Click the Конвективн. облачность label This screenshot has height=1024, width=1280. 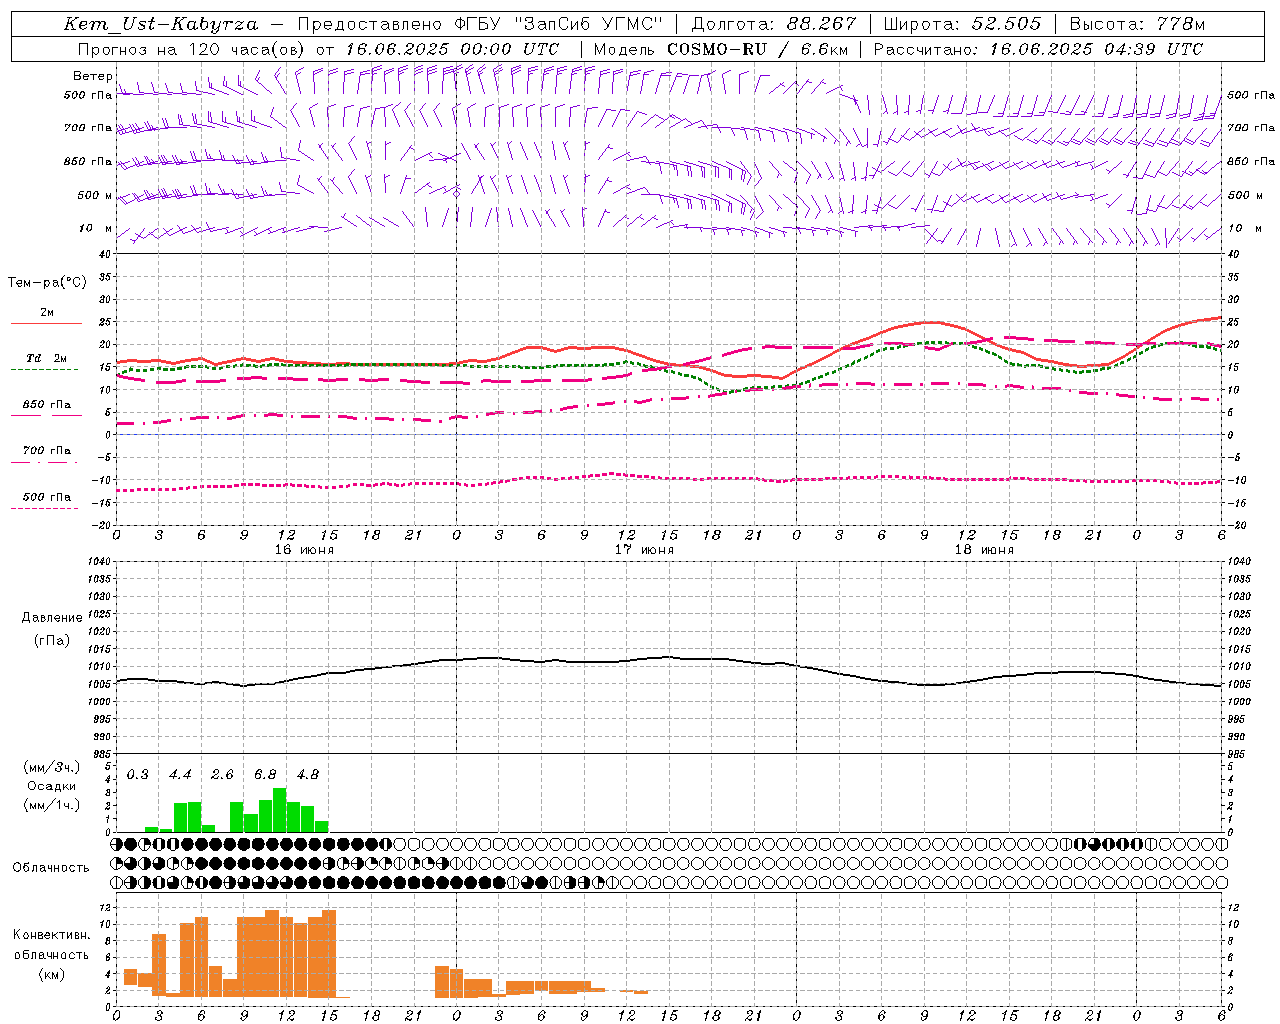(51, 945)
